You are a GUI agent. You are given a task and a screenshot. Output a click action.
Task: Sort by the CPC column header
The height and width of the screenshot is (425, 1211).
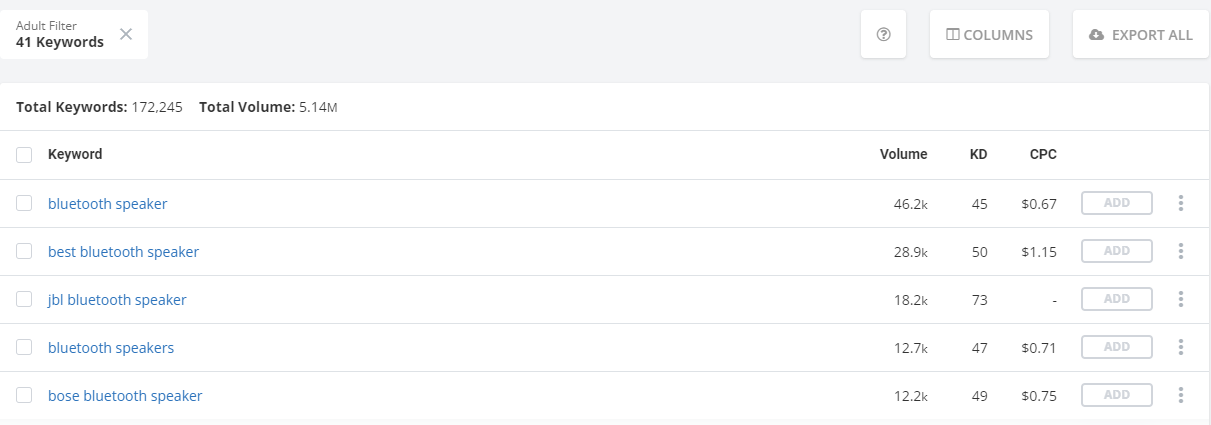click(x=1043, y=154)
